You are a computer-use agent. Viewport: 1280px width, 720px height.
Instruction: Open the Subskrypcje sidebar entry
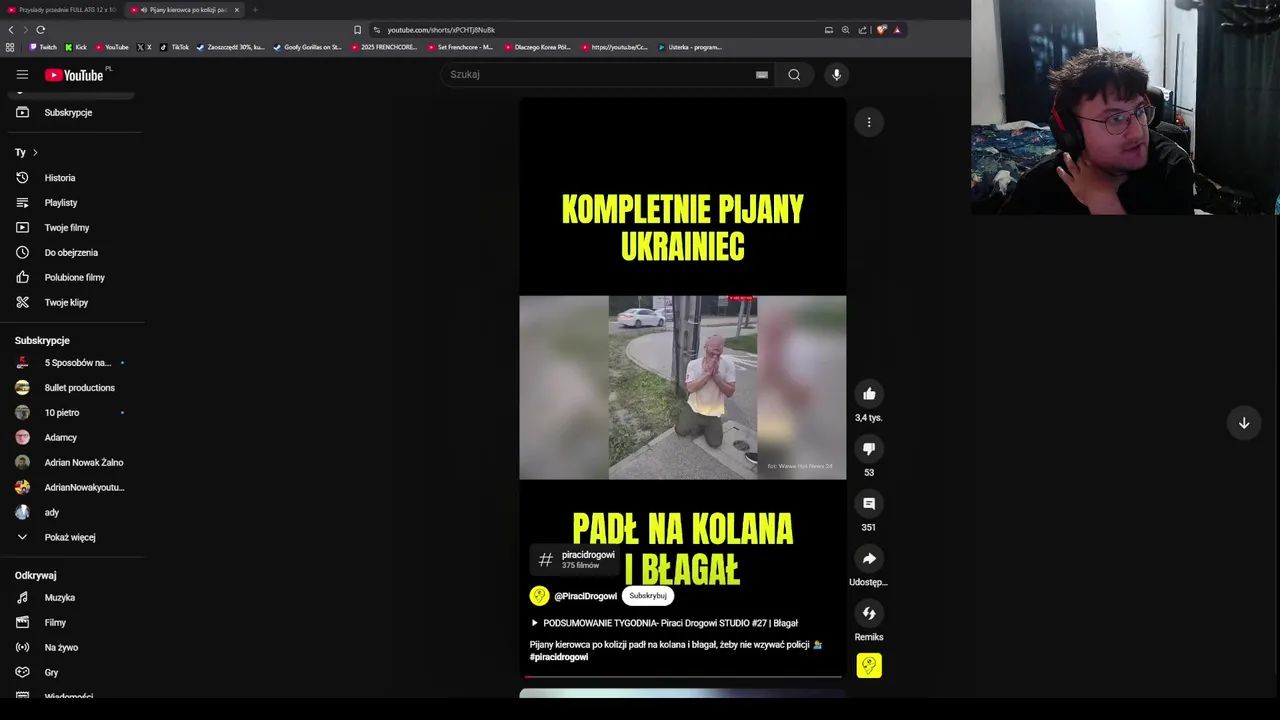68,112
